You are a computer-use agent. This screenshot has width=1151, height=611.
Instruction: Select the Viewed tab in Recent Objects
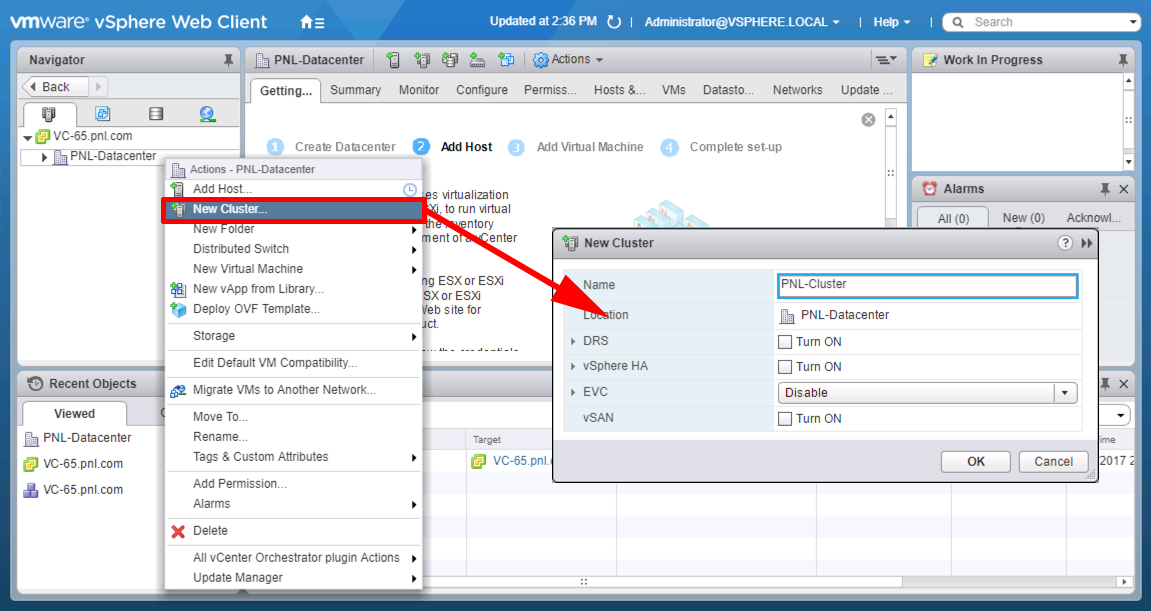[74, 414]
